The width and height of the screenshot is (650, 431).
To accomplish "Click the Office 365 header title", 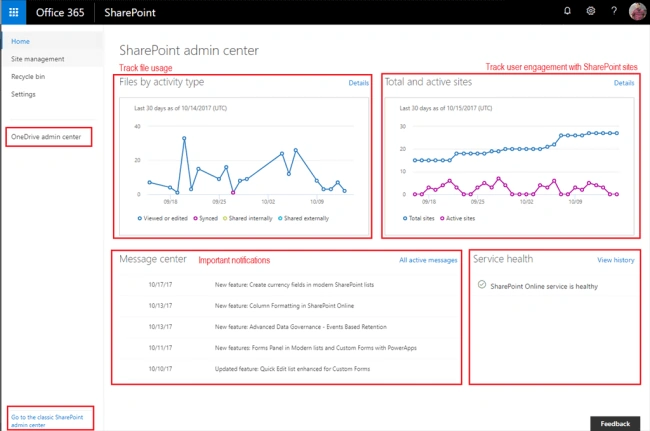I will click(60, 12).
